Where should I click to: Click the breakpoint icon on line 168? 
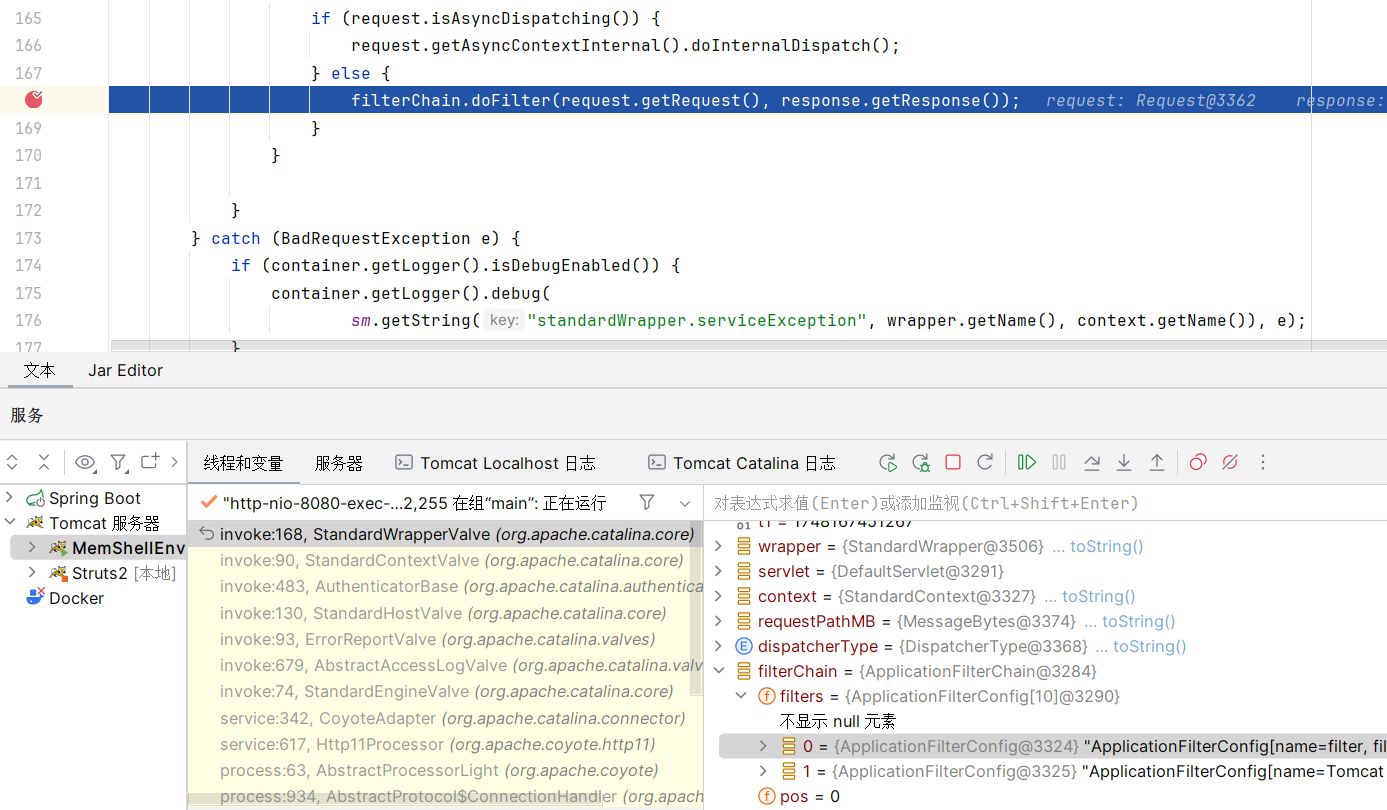[35, 99]
